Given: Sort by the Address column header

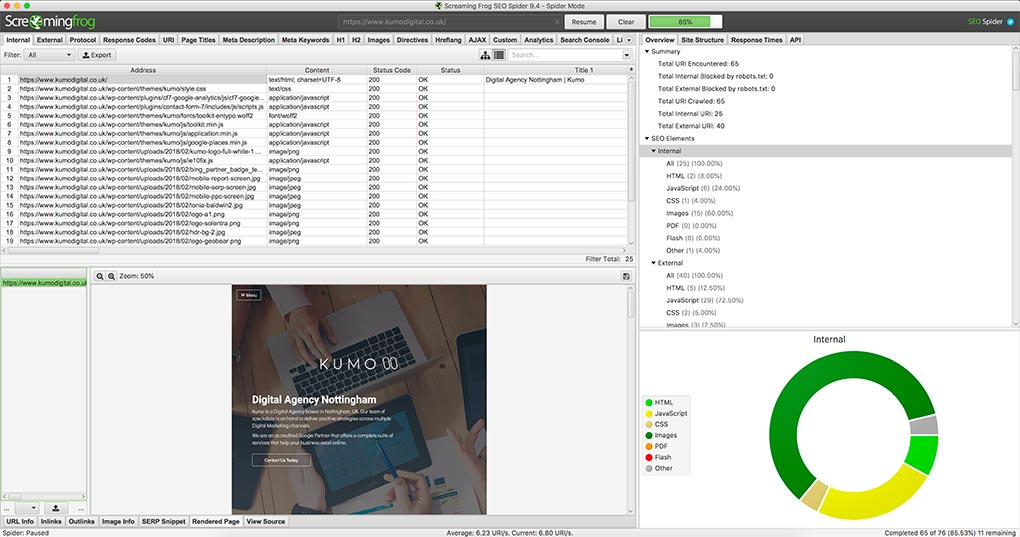Looking at the screenshot, I should point(142,70).
